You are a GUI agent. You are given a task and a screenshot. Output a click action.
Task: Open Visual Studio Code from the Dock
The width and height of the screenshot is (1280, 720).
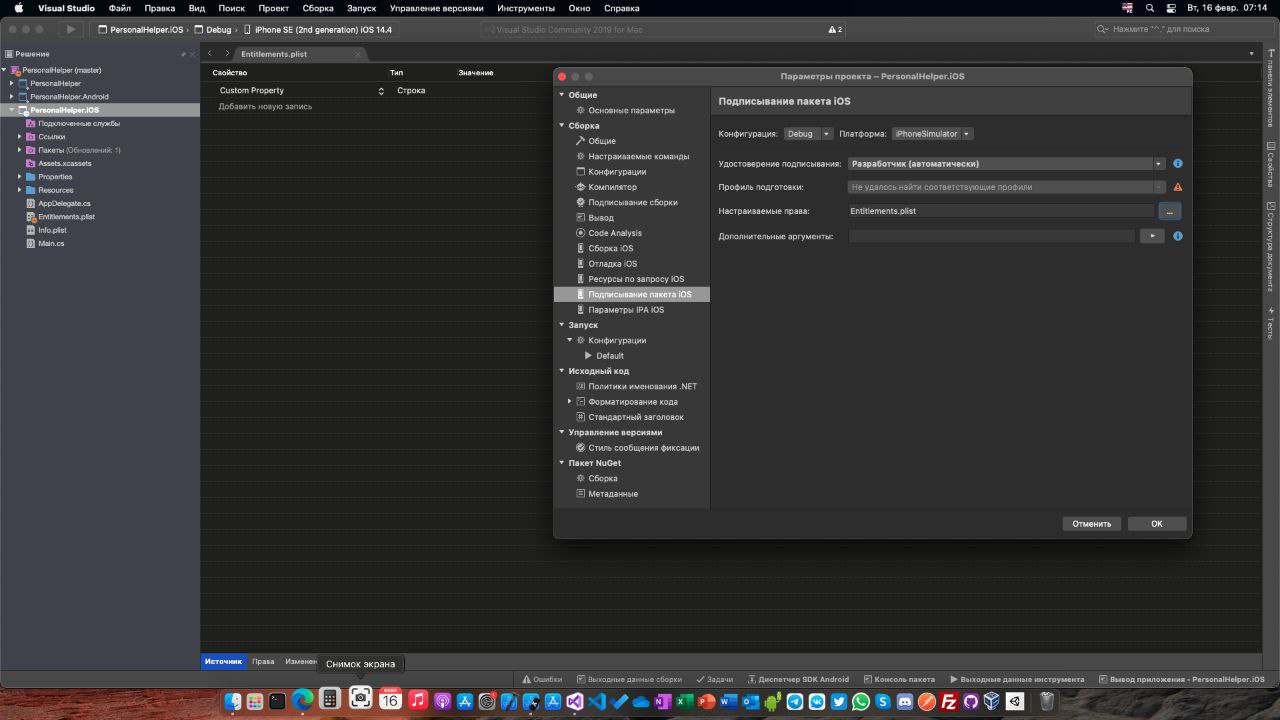coord(598,701)
